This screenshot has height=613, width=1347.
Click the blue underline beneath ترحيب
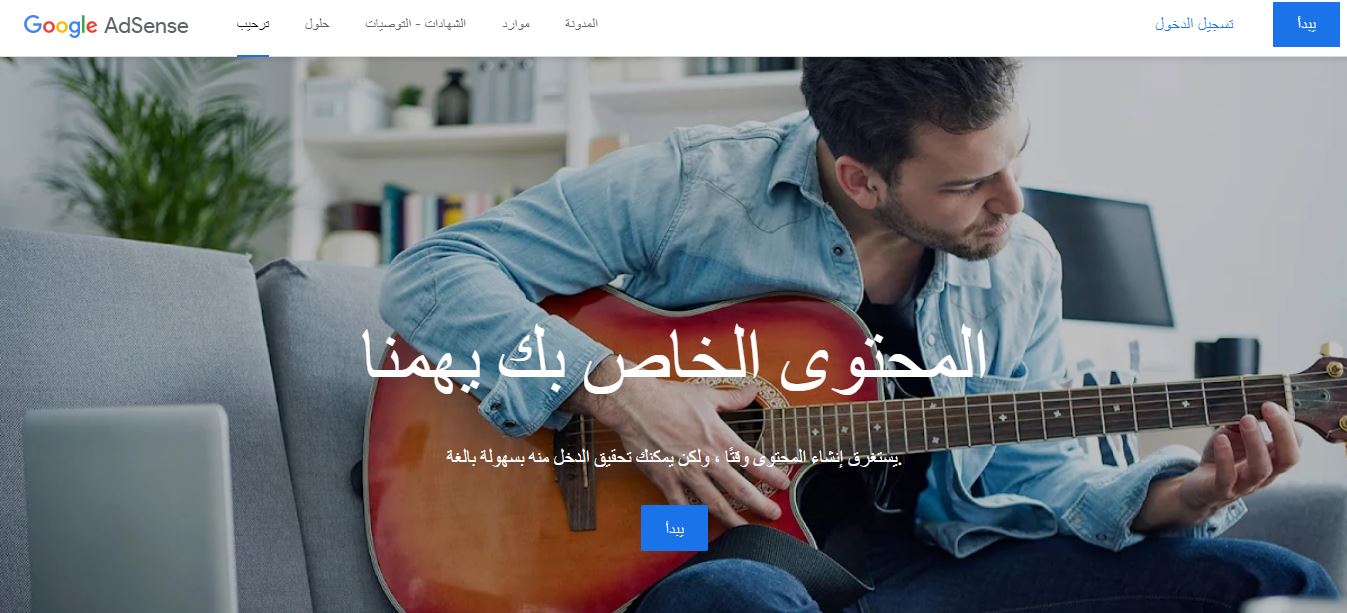coord(253,55)
